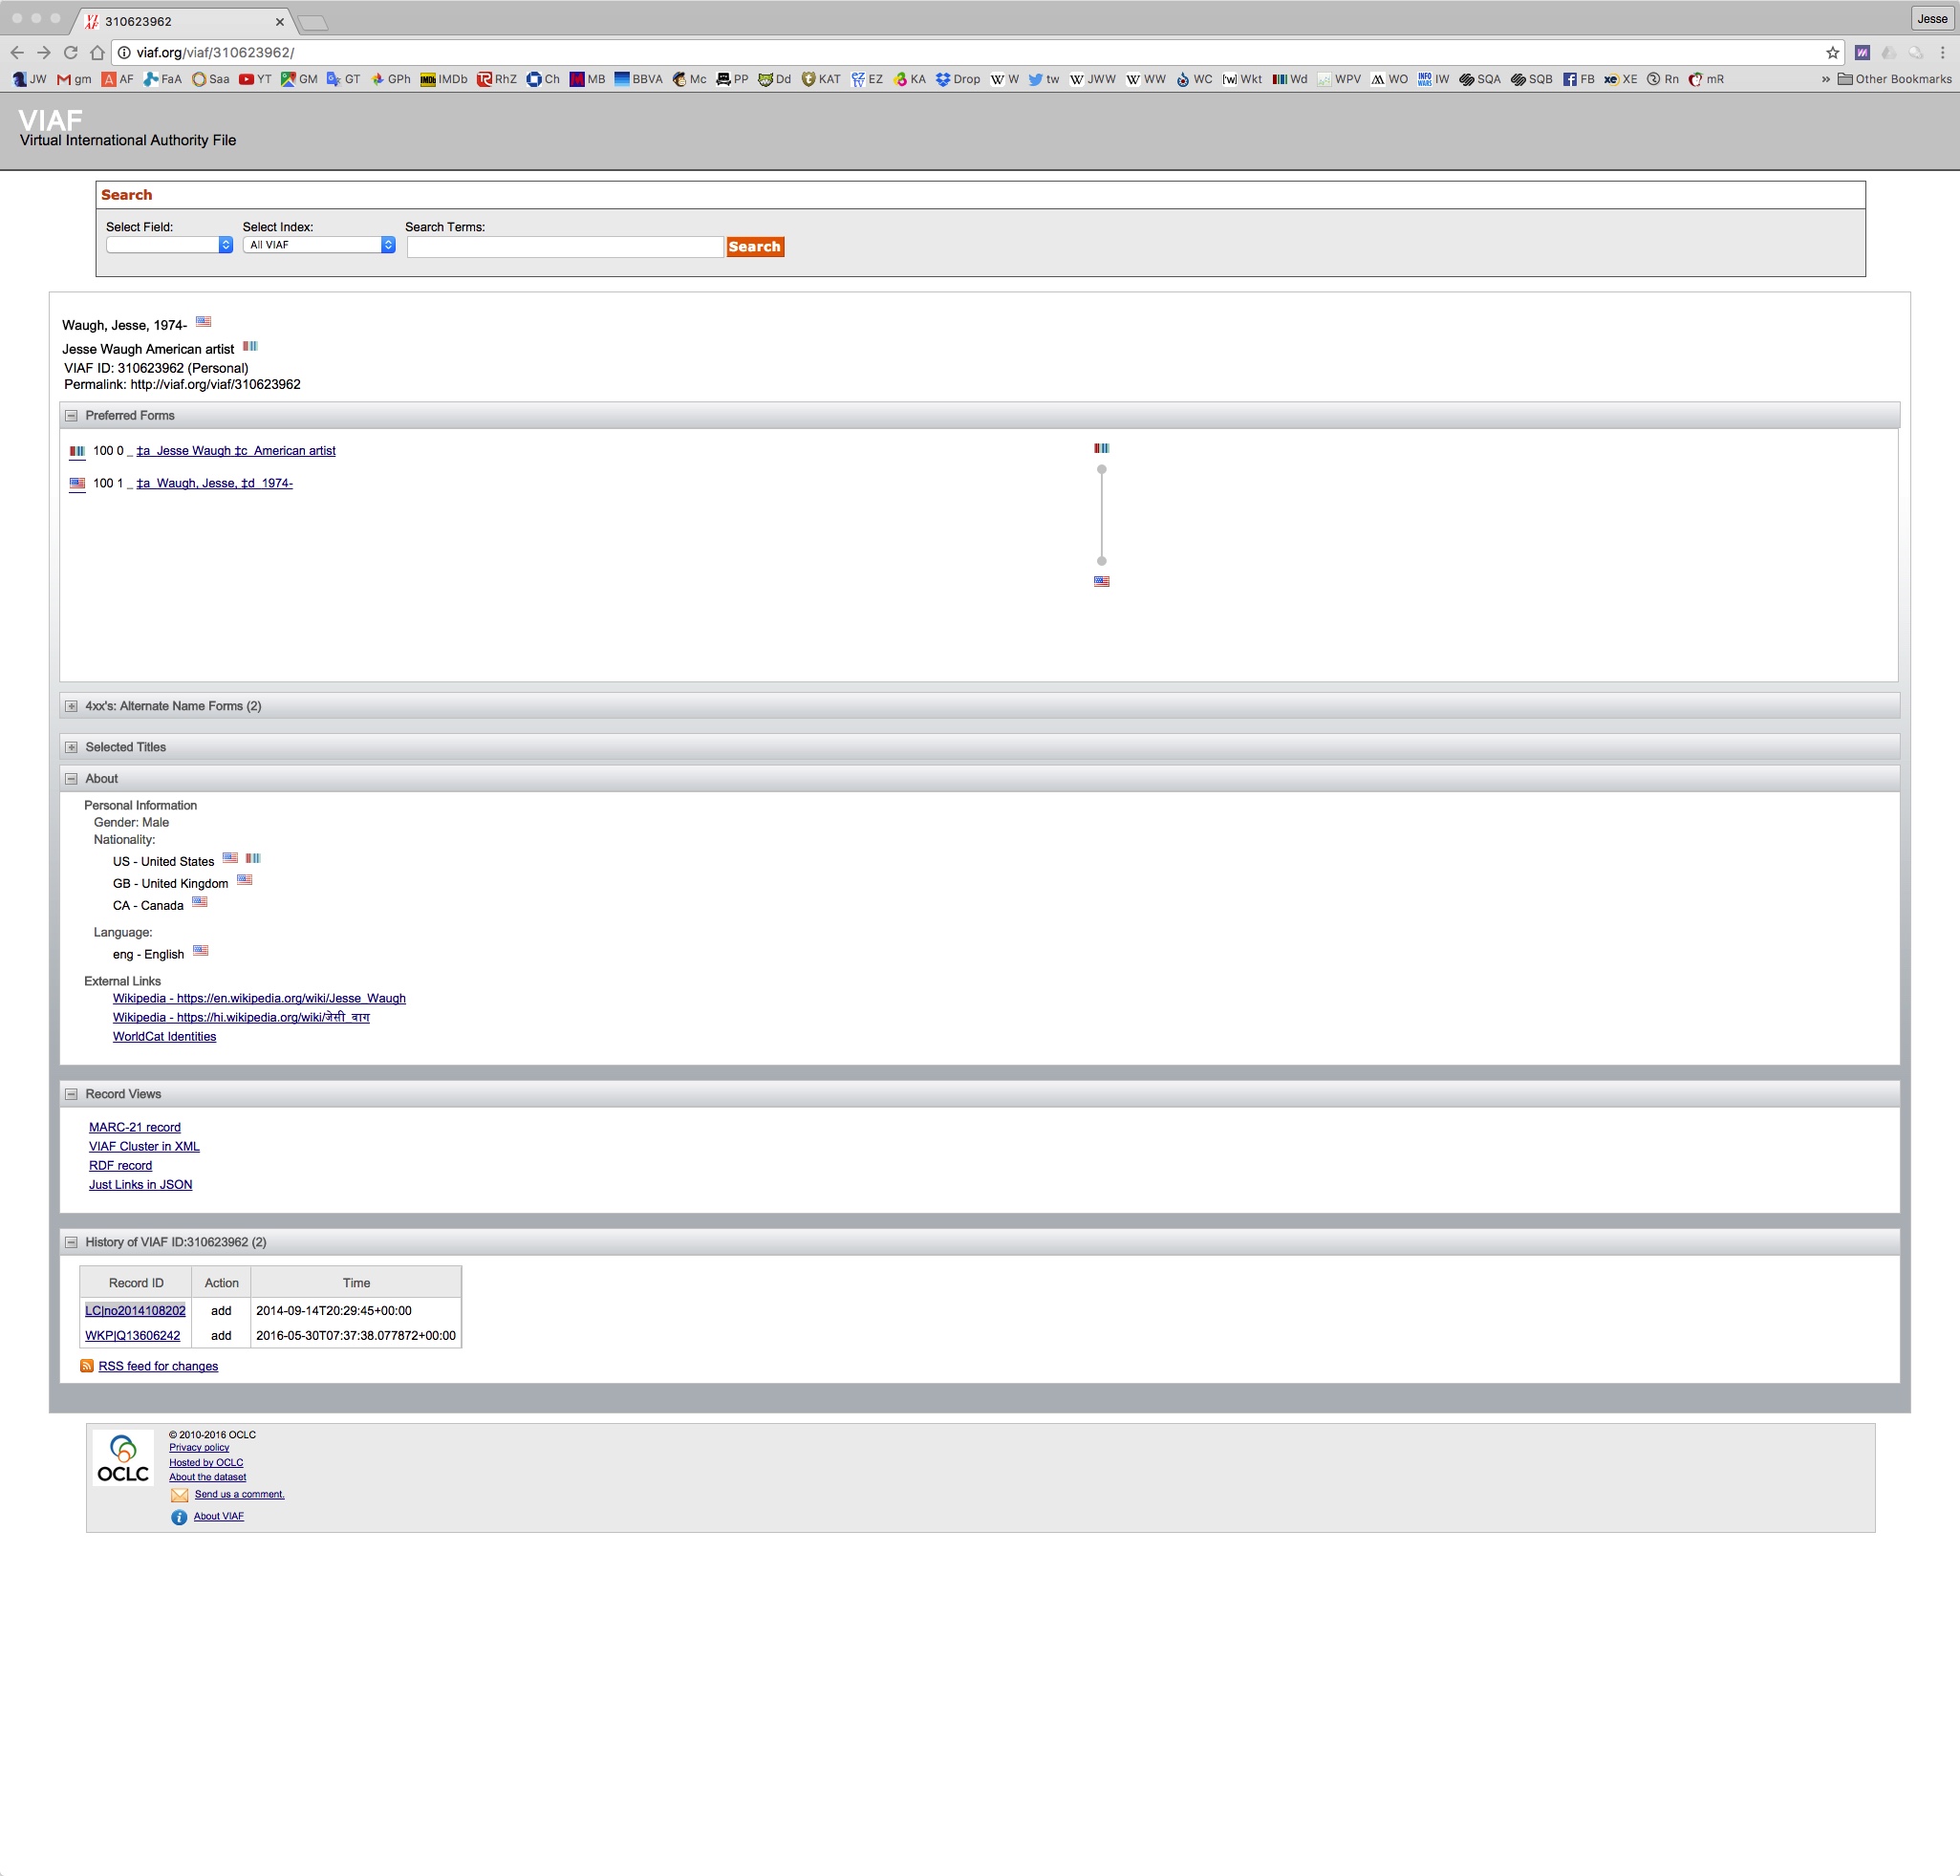Image resolution: width=1960 pixels, height=1876 pixels.
Task: Click the Selected Titles section toggle
Action: click(x=70, y=745)
